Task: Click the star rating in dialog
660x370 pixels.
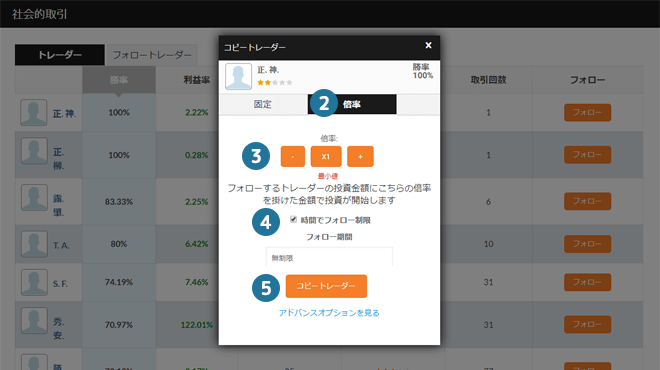Action: click(x=274, y=83)
